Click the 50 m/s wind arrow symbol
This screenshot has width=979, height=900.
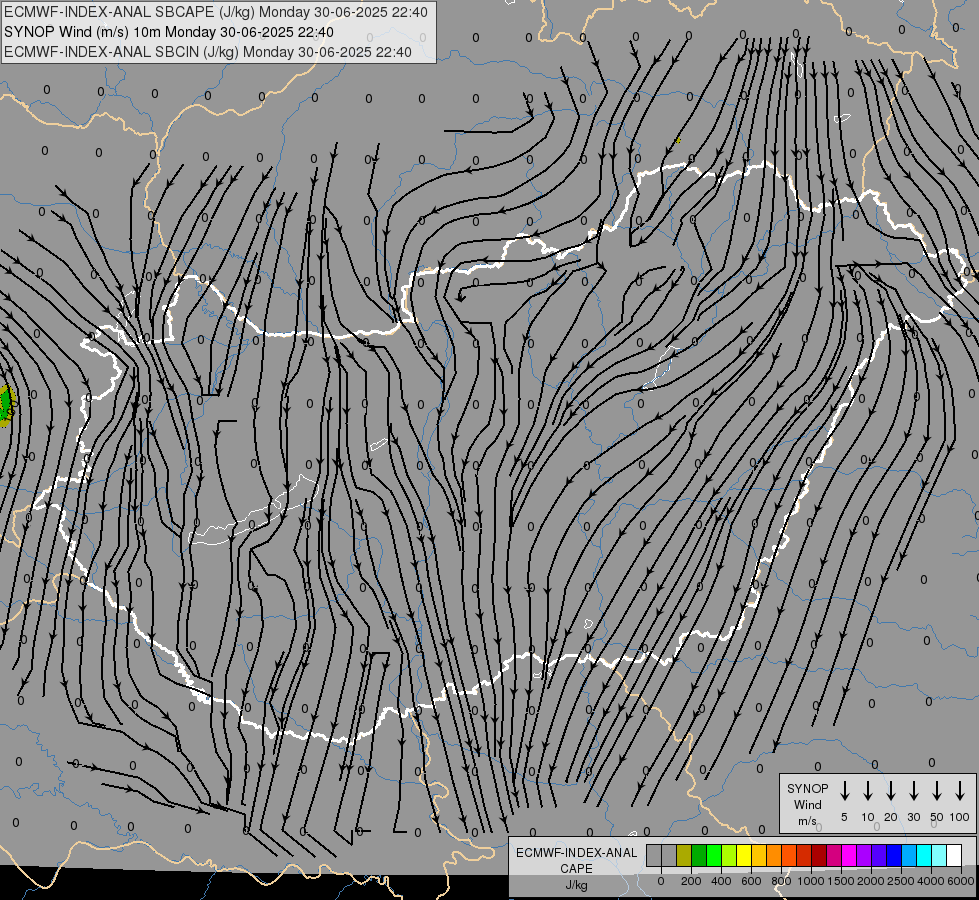[937, 791]
